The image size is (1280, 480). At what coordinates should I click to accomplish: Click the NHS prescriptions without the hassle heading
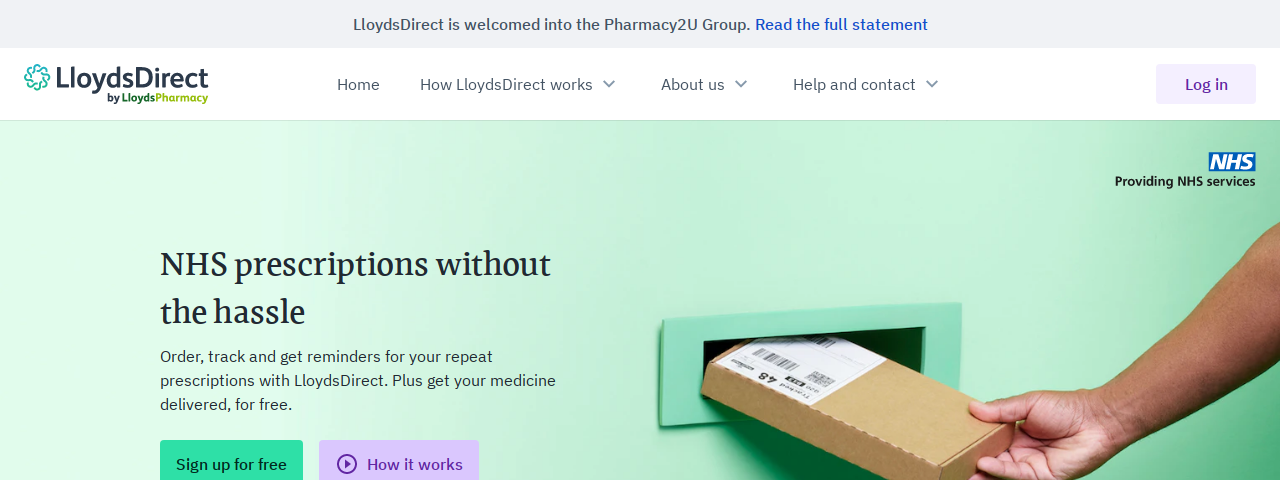pyautogui.click(x=355, y=288)
